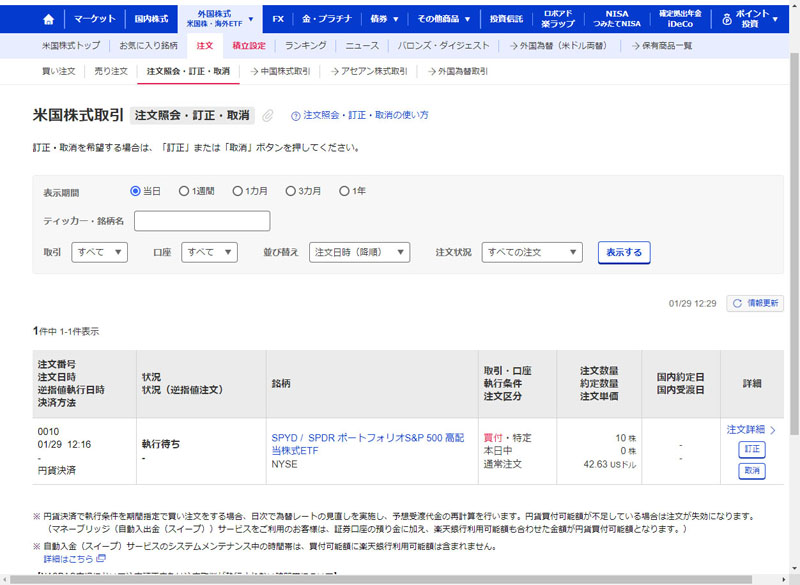
Task: Open the external window icon next to 詳細はこちら
Action: click(x=101, y=559)
